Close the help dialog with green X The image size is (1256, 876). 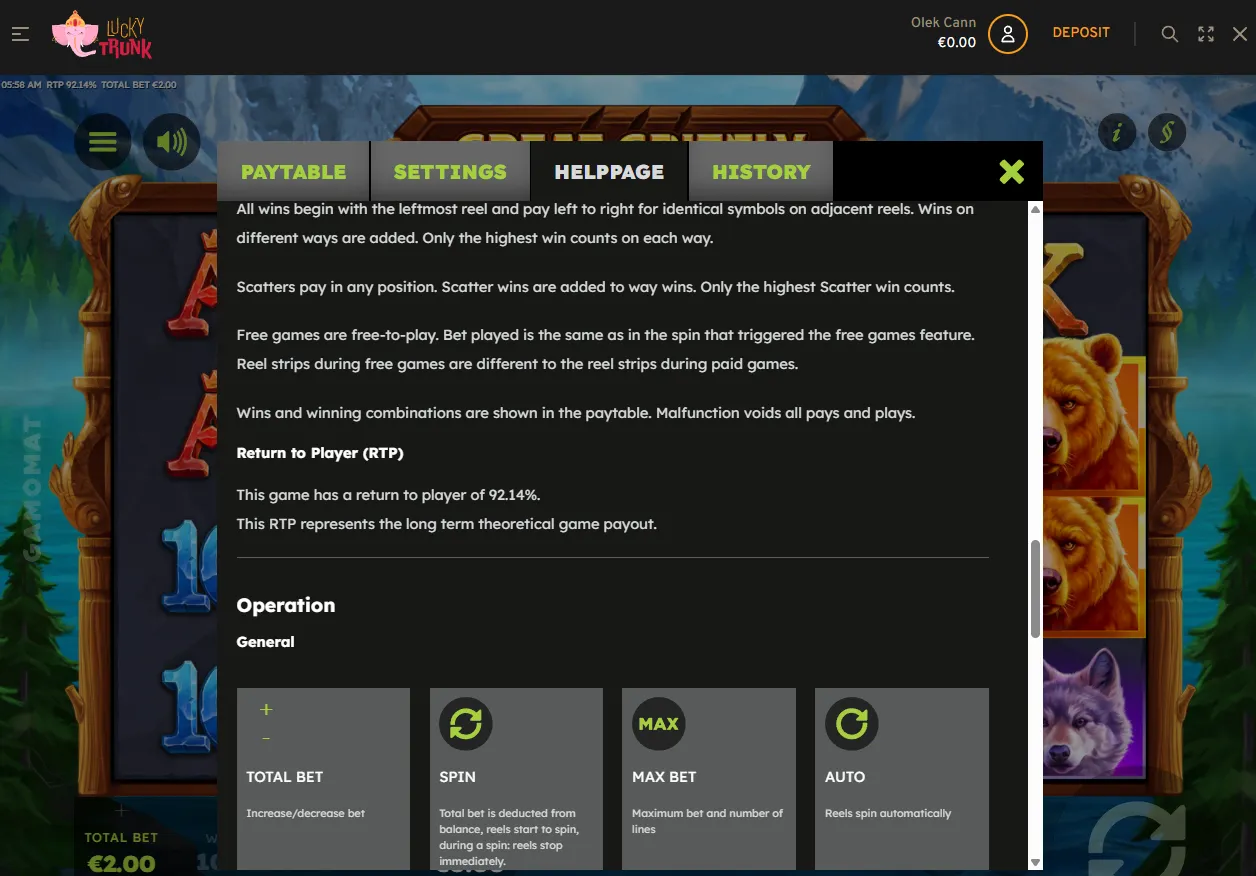1011,172
